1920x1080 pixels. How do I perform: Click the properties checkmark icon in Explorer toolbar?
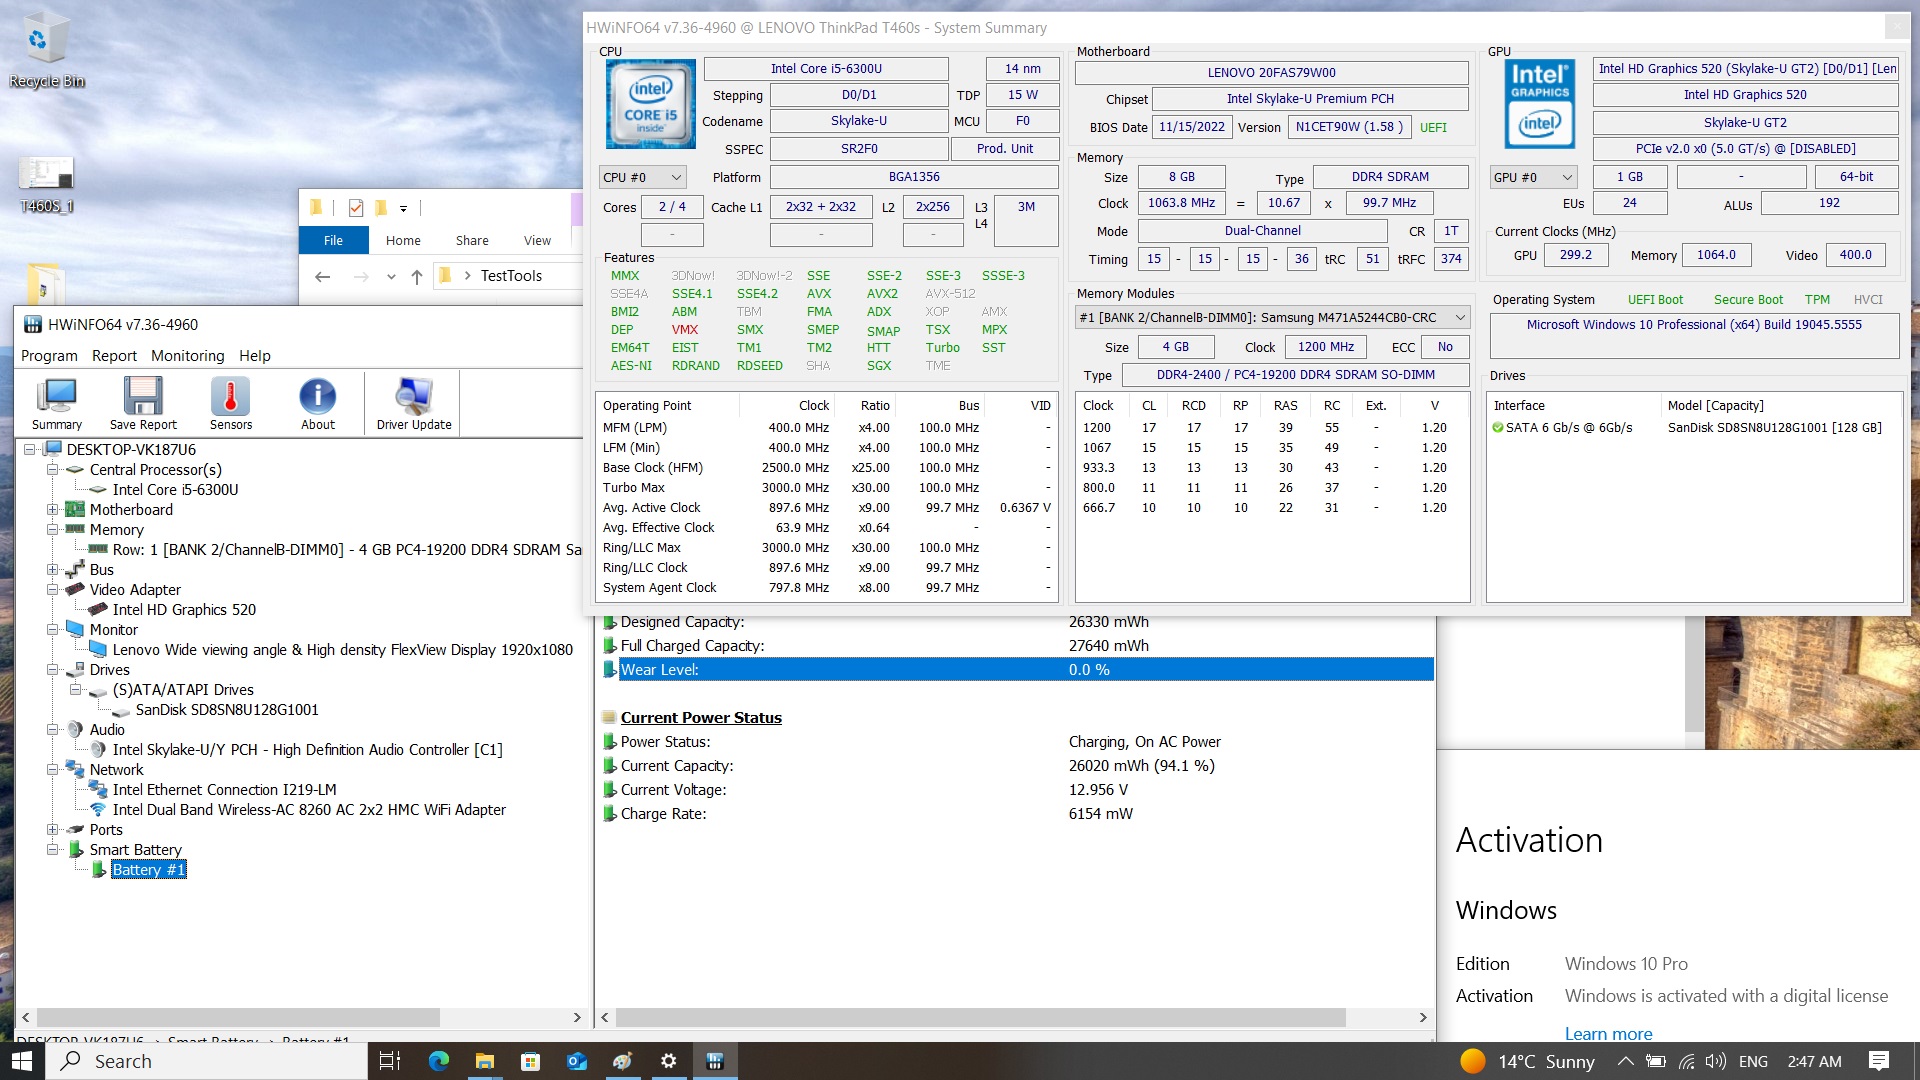click(x=356, y=208)
